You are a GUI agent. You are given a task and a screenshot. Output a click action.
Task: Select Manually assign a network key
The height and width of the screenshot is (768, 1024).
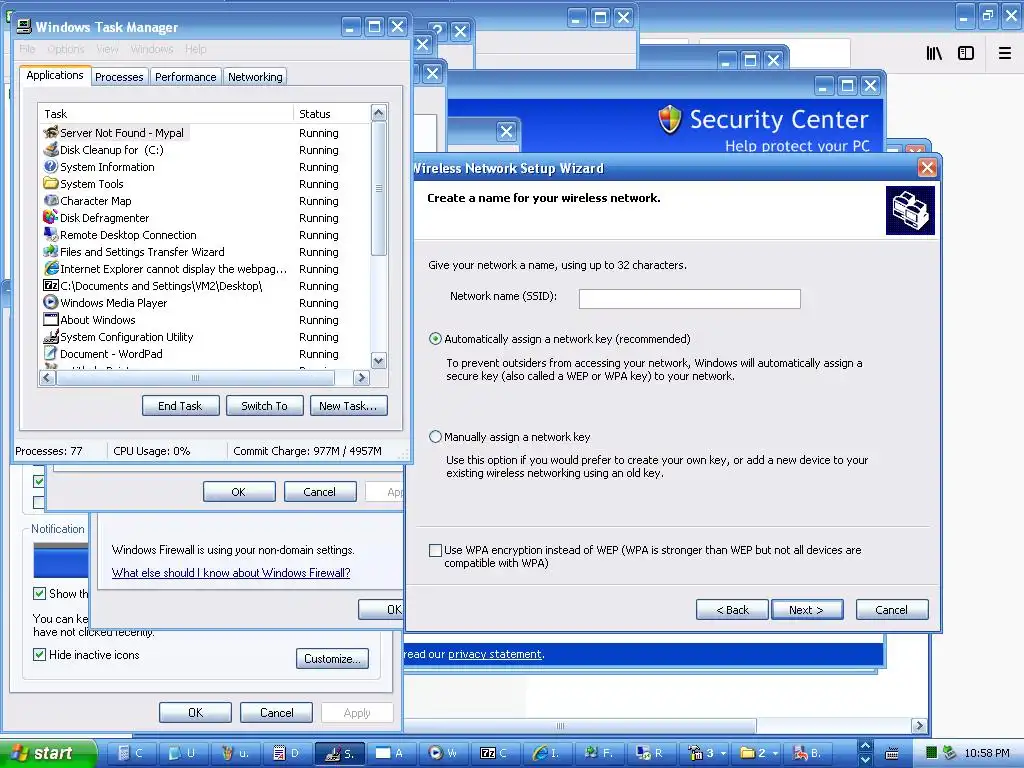(436, 437)
